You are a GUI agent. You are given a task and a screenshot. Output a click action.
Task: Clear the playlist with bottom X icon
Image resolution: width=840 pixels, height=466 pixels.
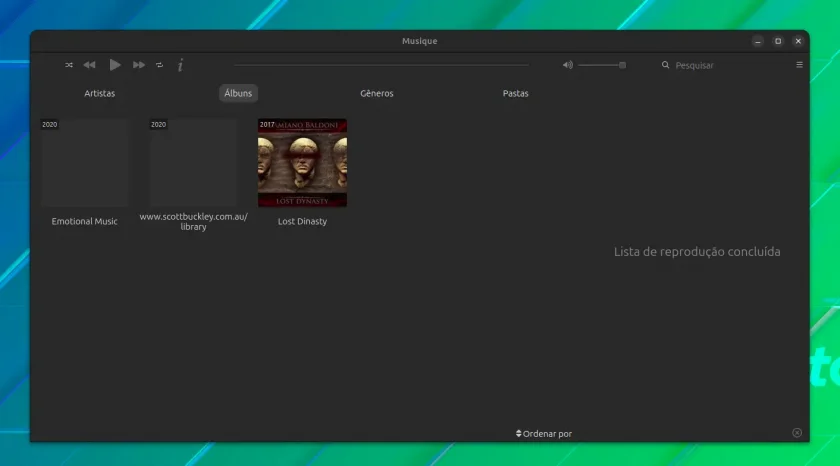[797, 433]
